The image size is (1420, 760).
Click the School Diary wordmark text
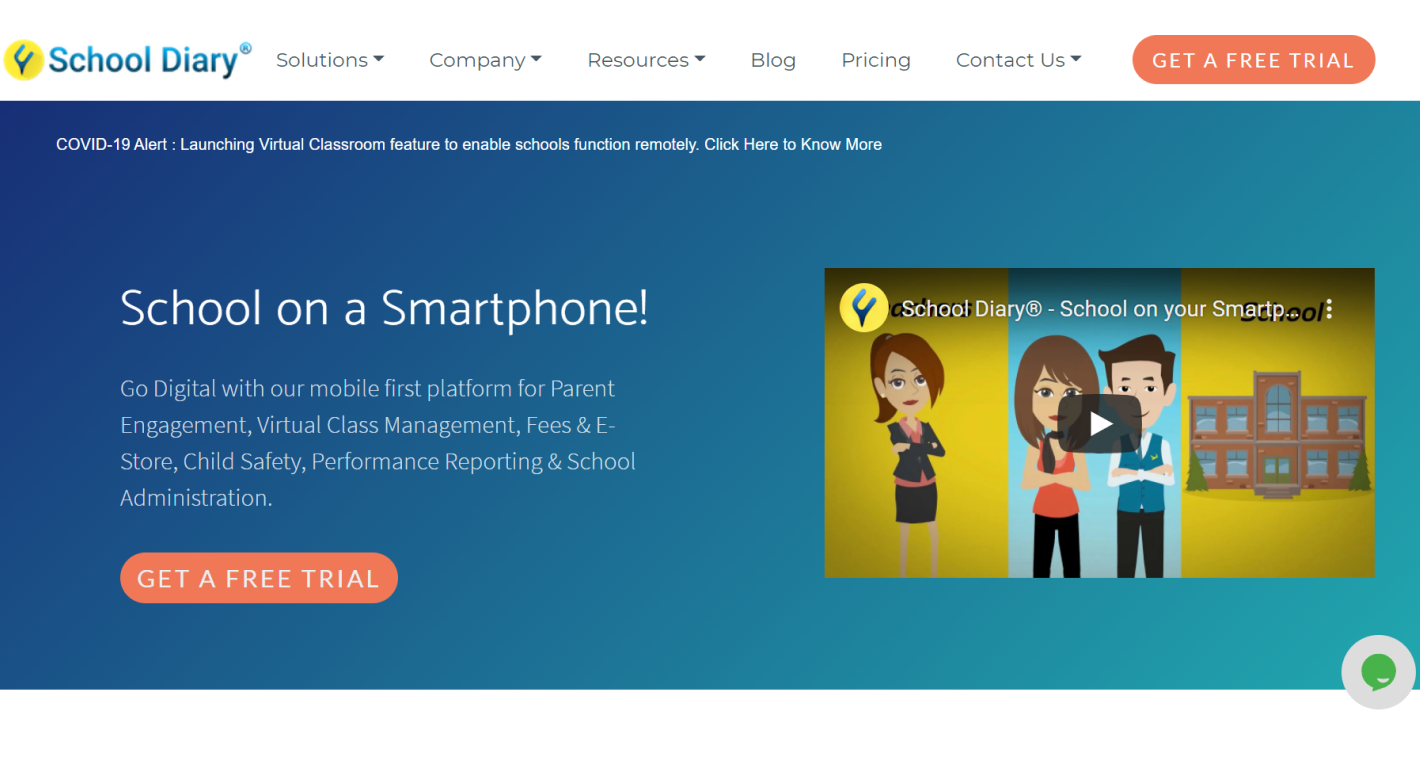[x=144, y=61]
